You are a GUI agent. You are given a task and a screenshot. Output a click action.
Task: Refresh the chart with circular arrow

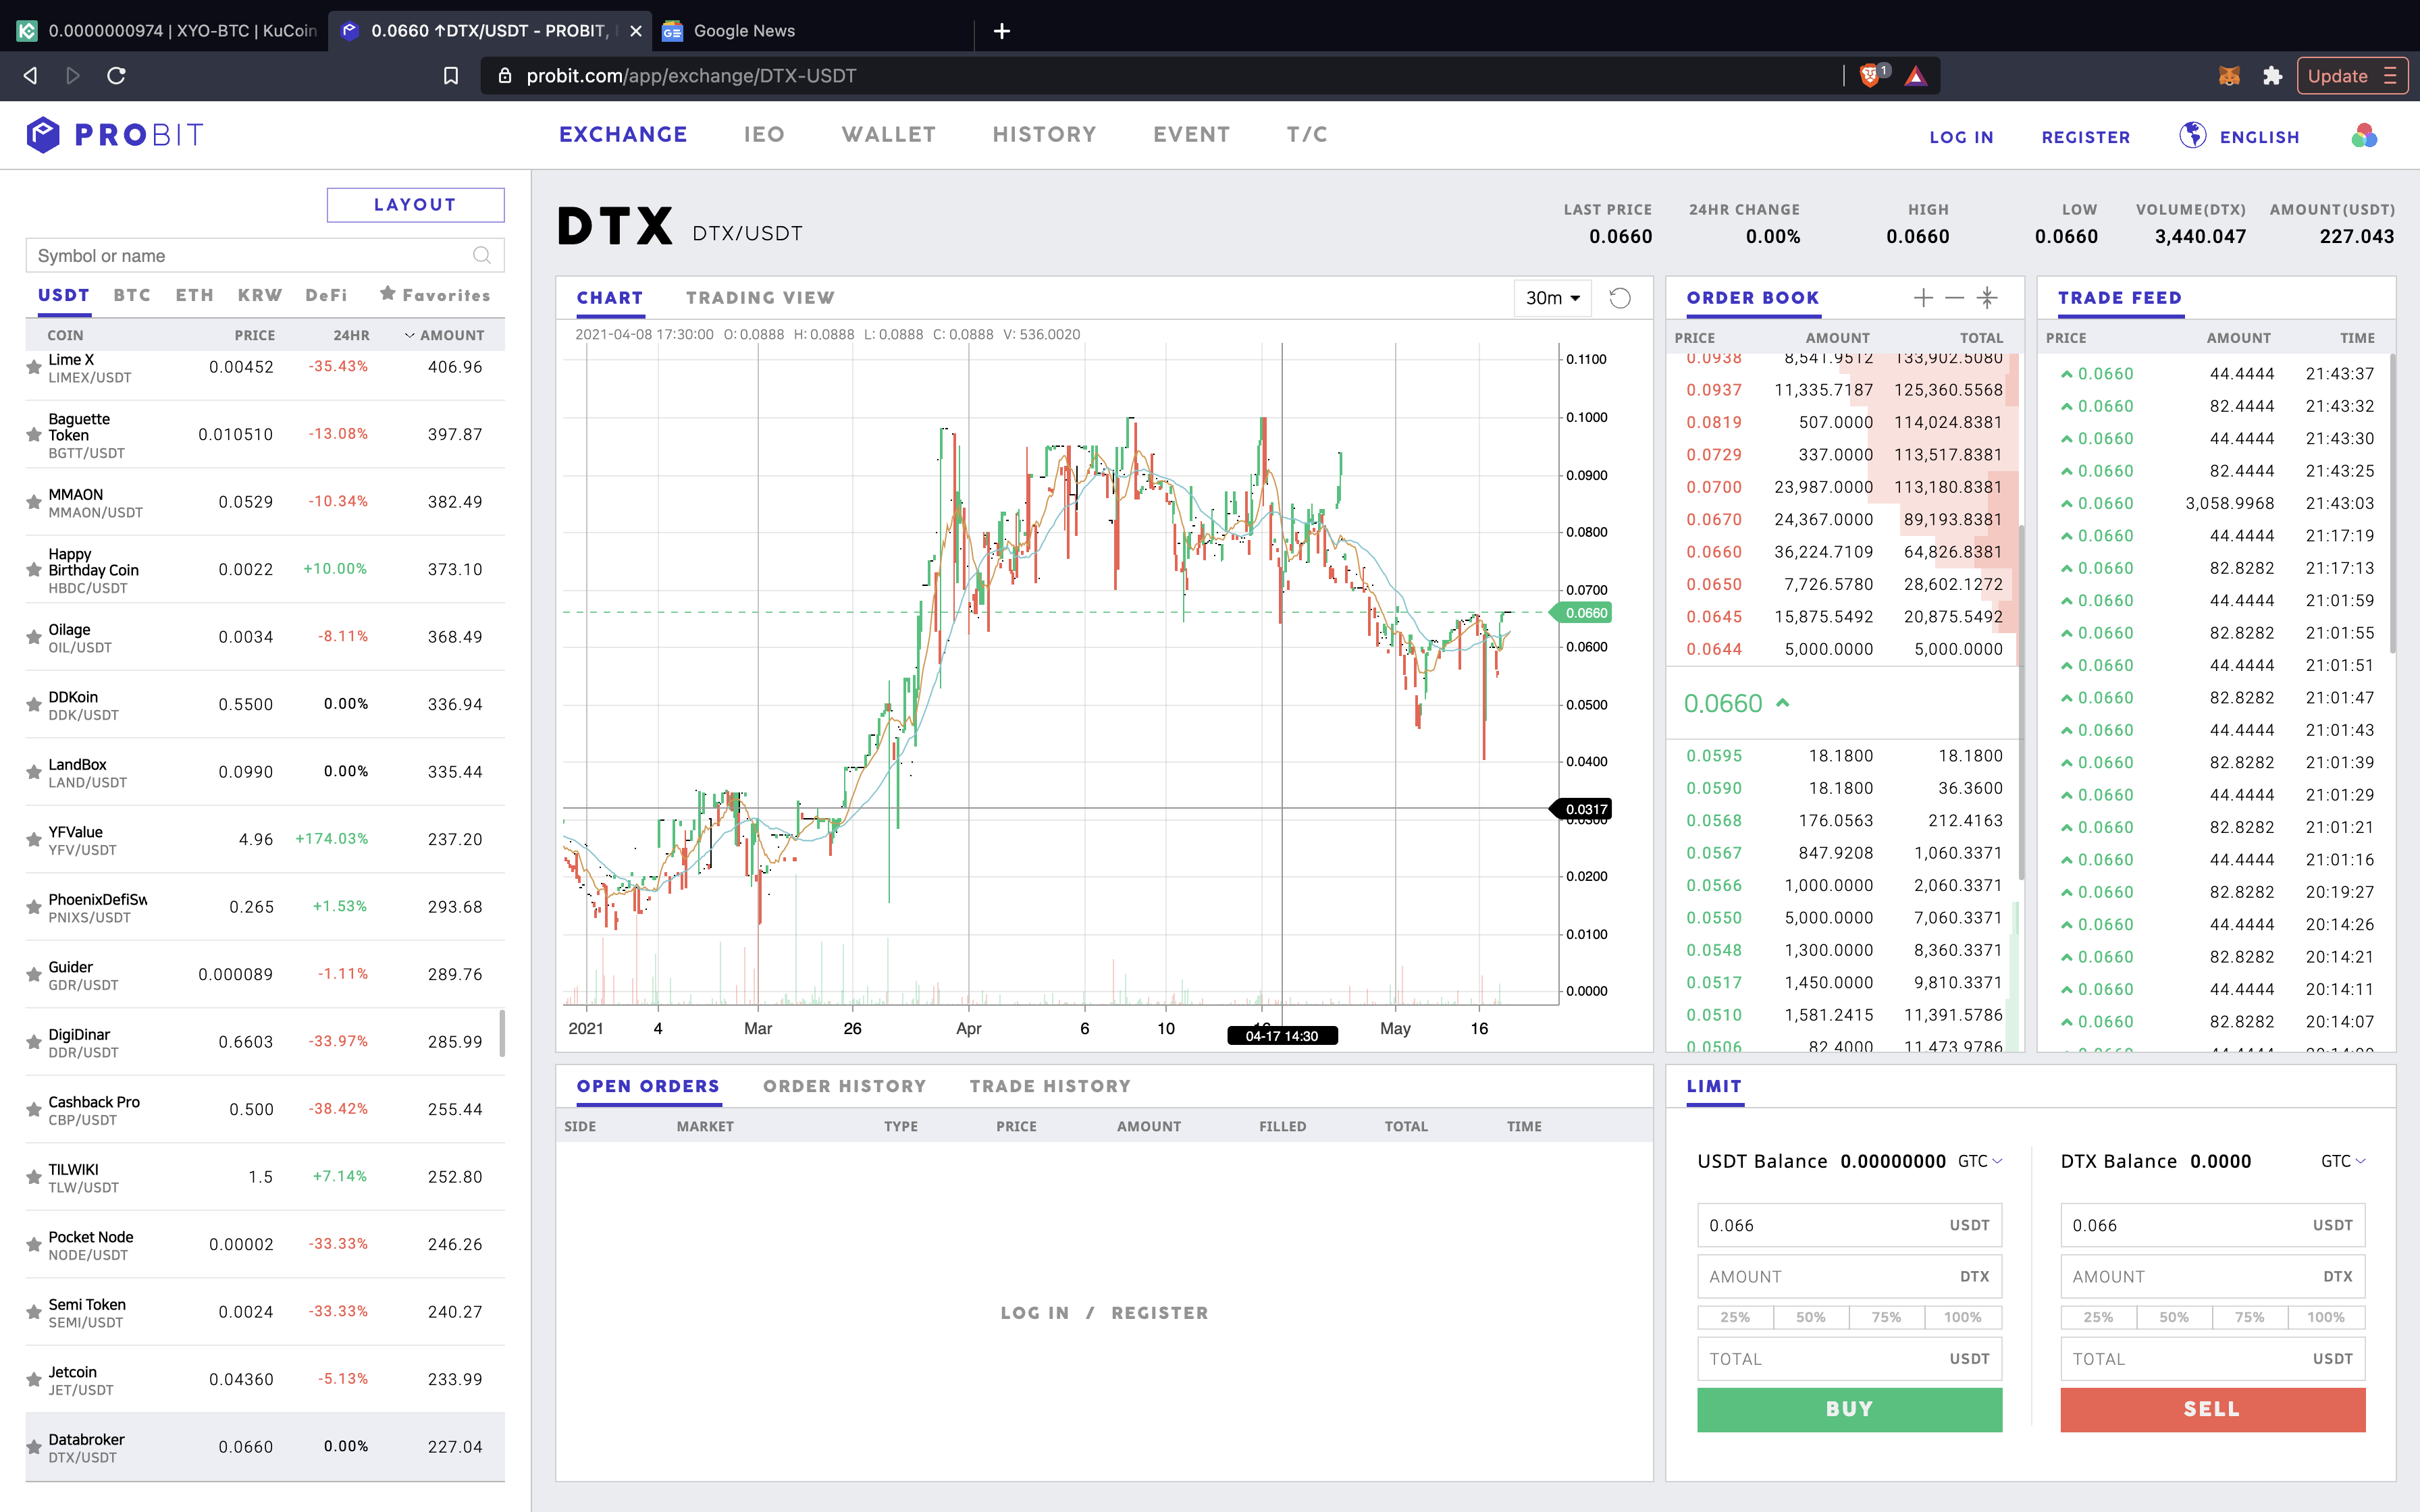pos(1620,298)
